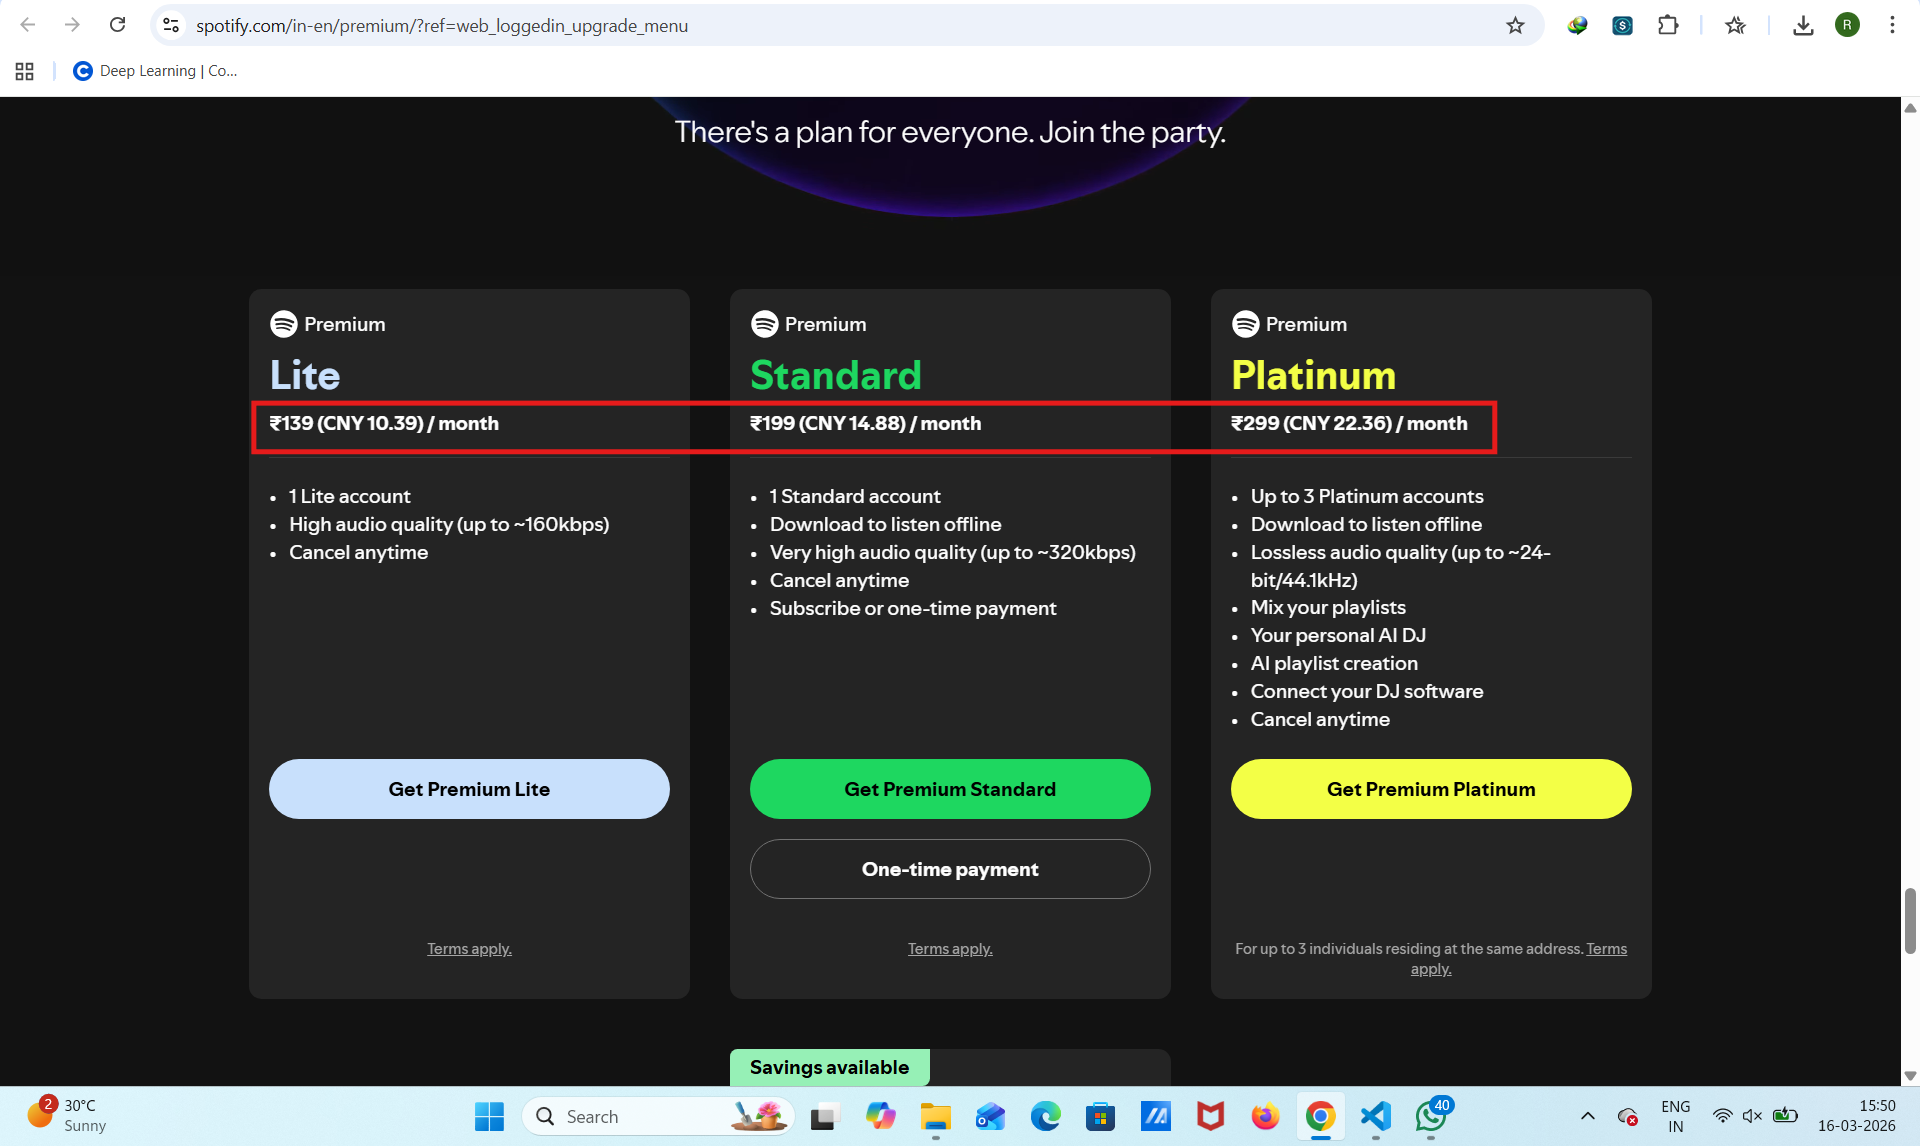Open the Wi-Fi network tray icon
Screen dimensions: 1920x1146
tap(1722, 1116)
